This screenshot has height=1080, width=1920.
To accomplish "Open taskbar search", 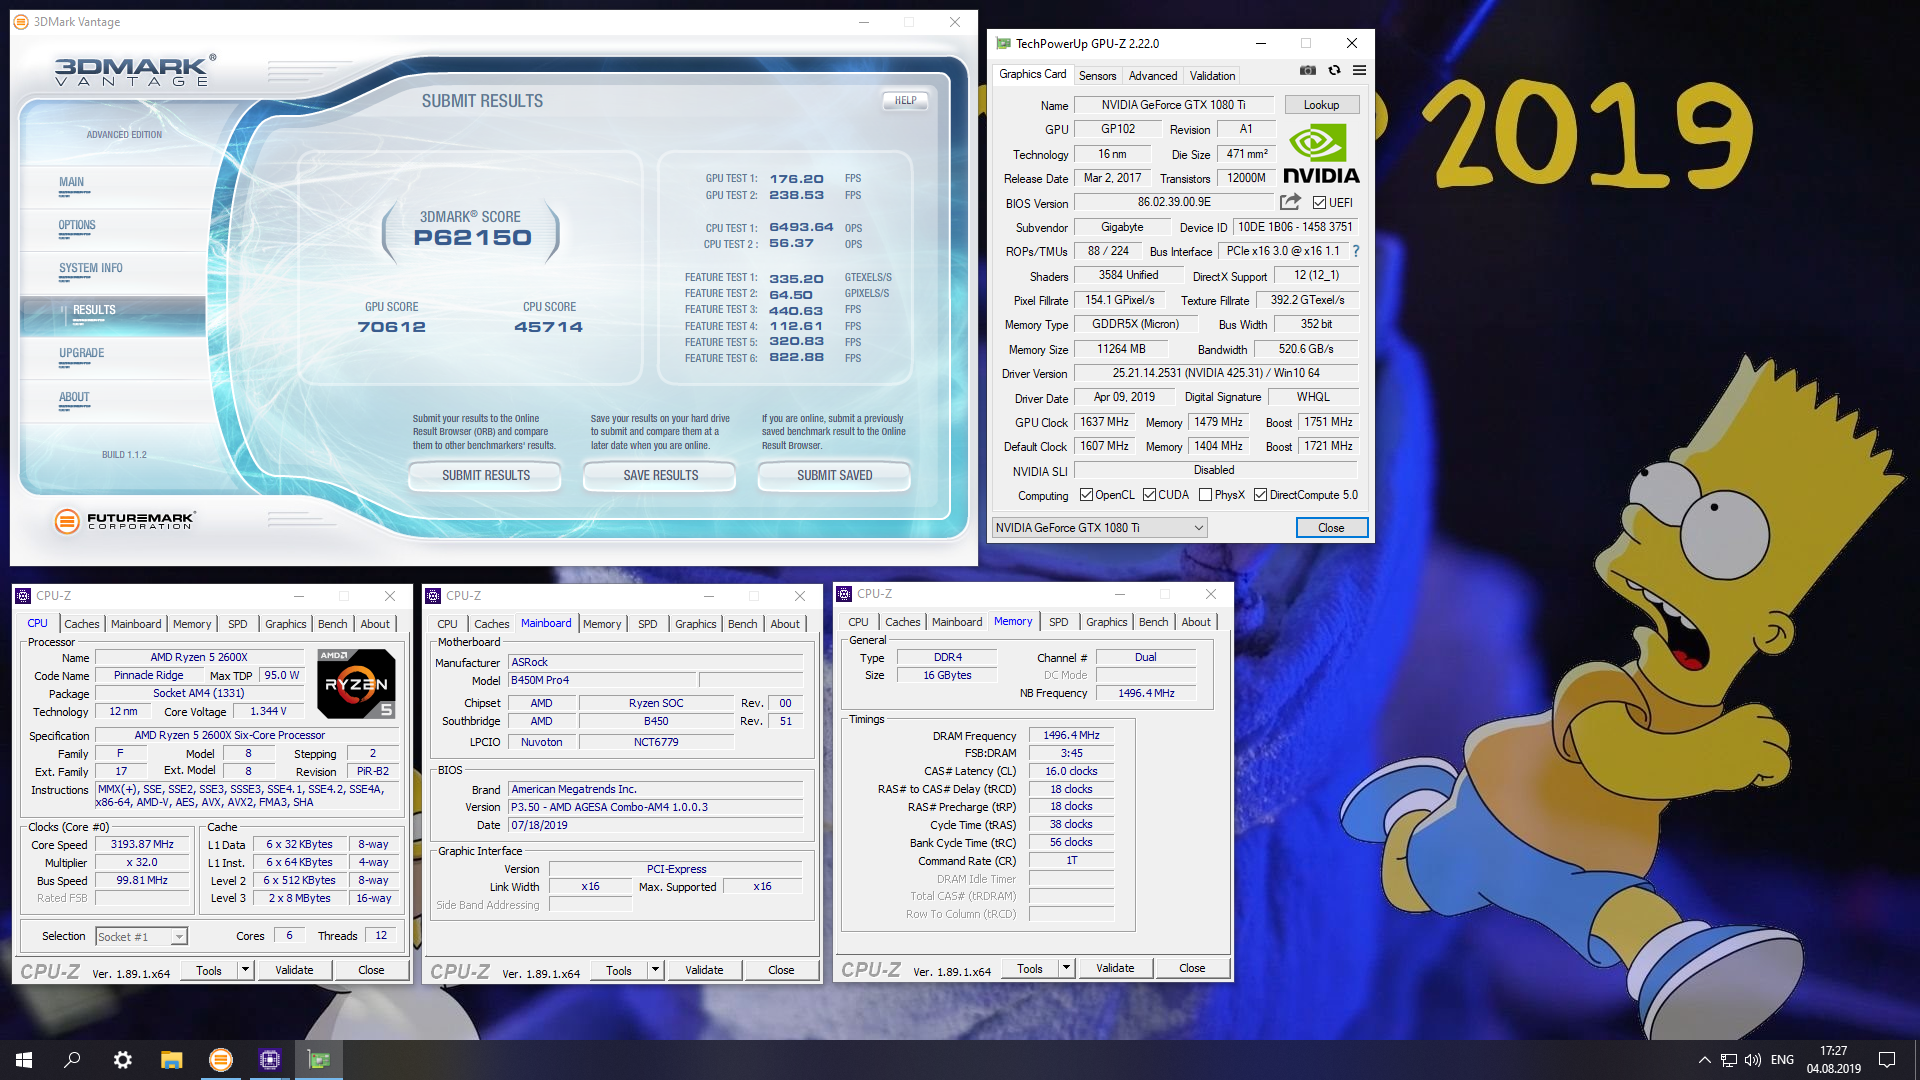I will [72, 1060].
